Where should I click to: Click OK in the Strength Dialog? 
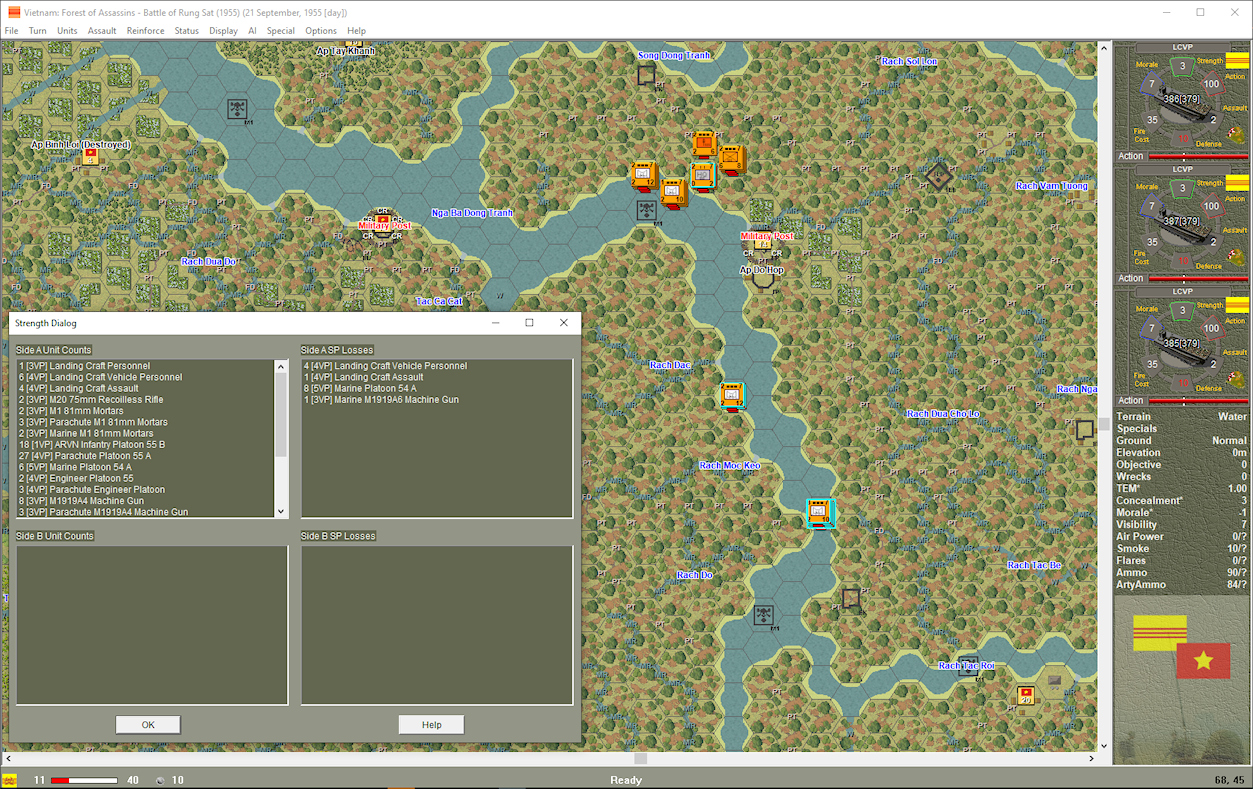[x=148, y=725]
